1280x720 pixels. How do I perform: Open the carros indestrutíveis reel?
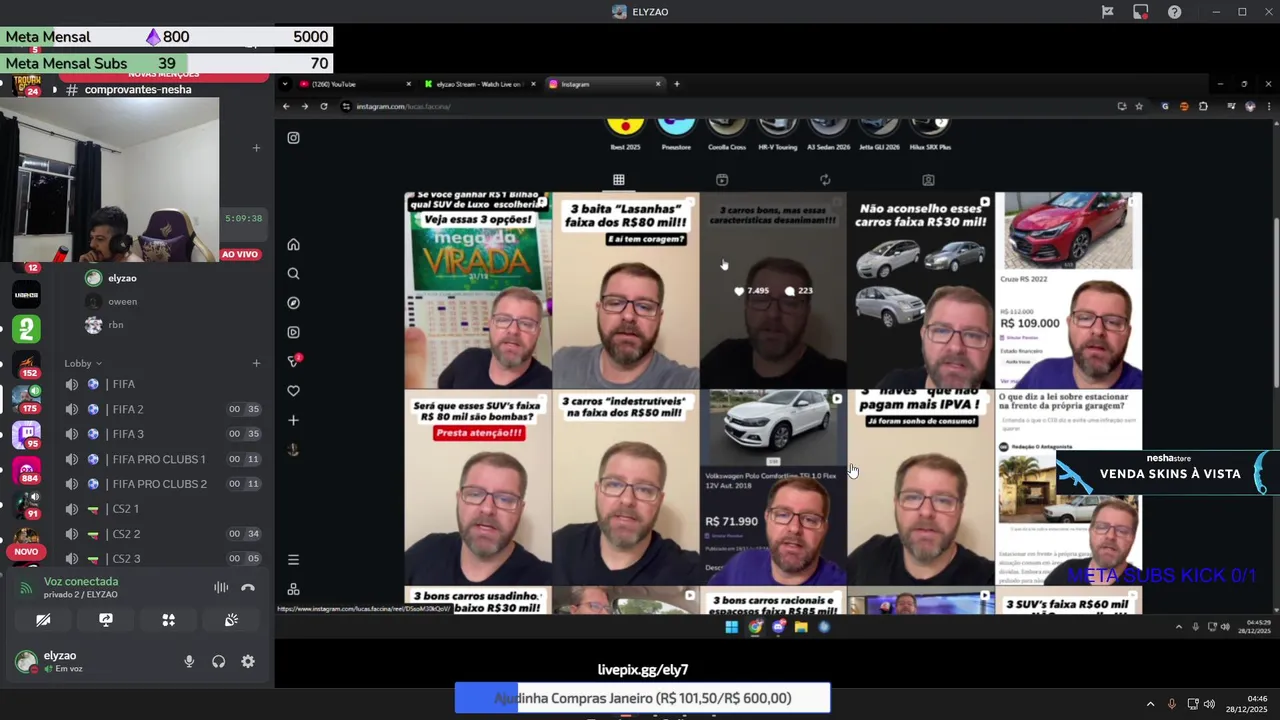tap(626, 487)
